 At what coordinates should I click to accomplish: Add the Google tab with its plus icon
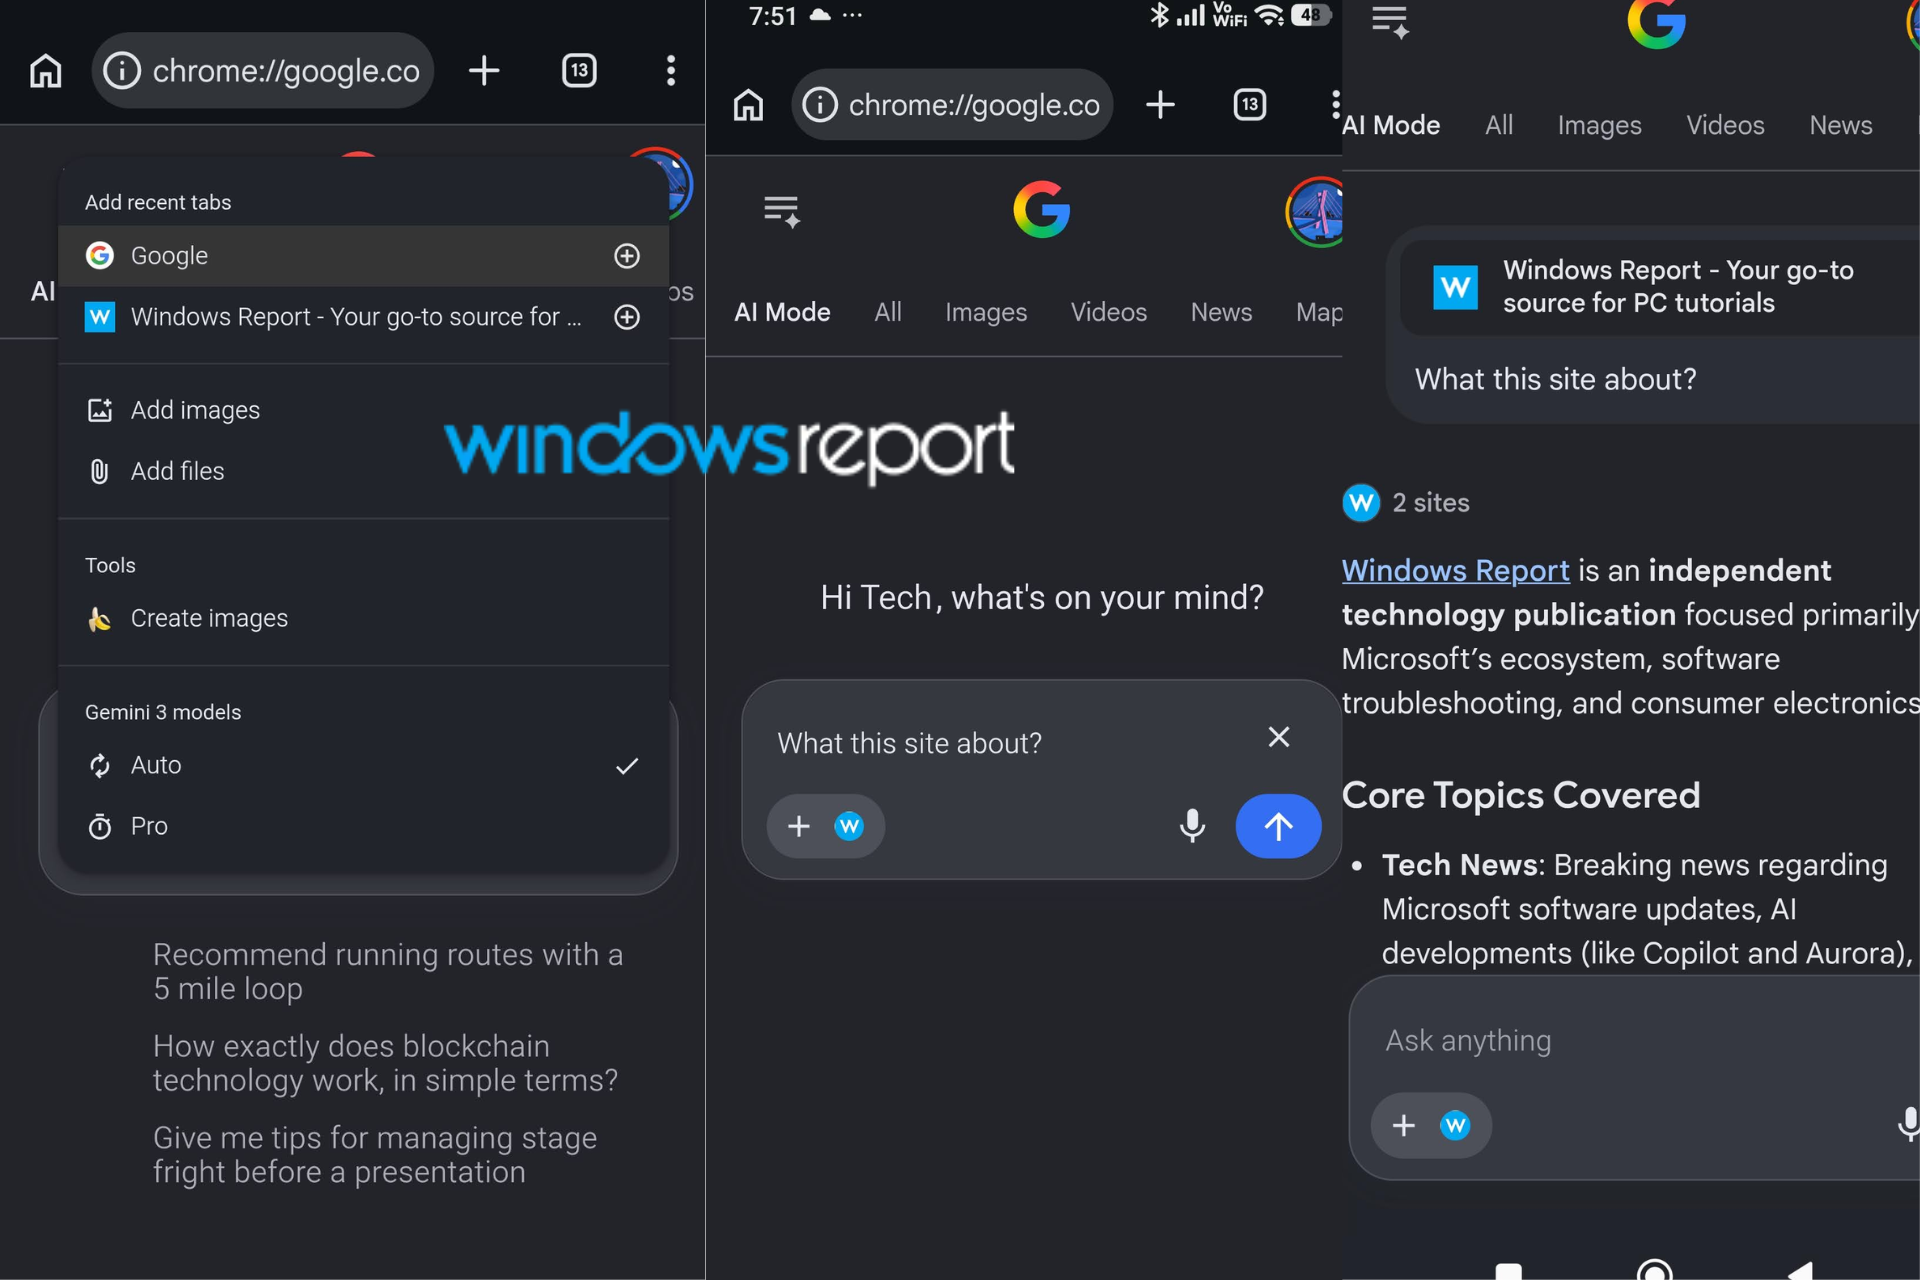pyautogui.click(x=627, y=256)
